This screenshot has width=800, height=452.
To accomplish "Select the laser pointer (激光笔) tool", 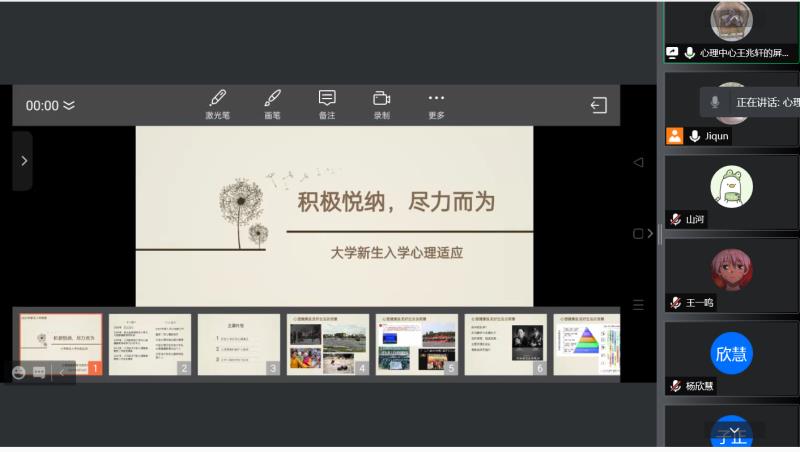I will 217,104.
